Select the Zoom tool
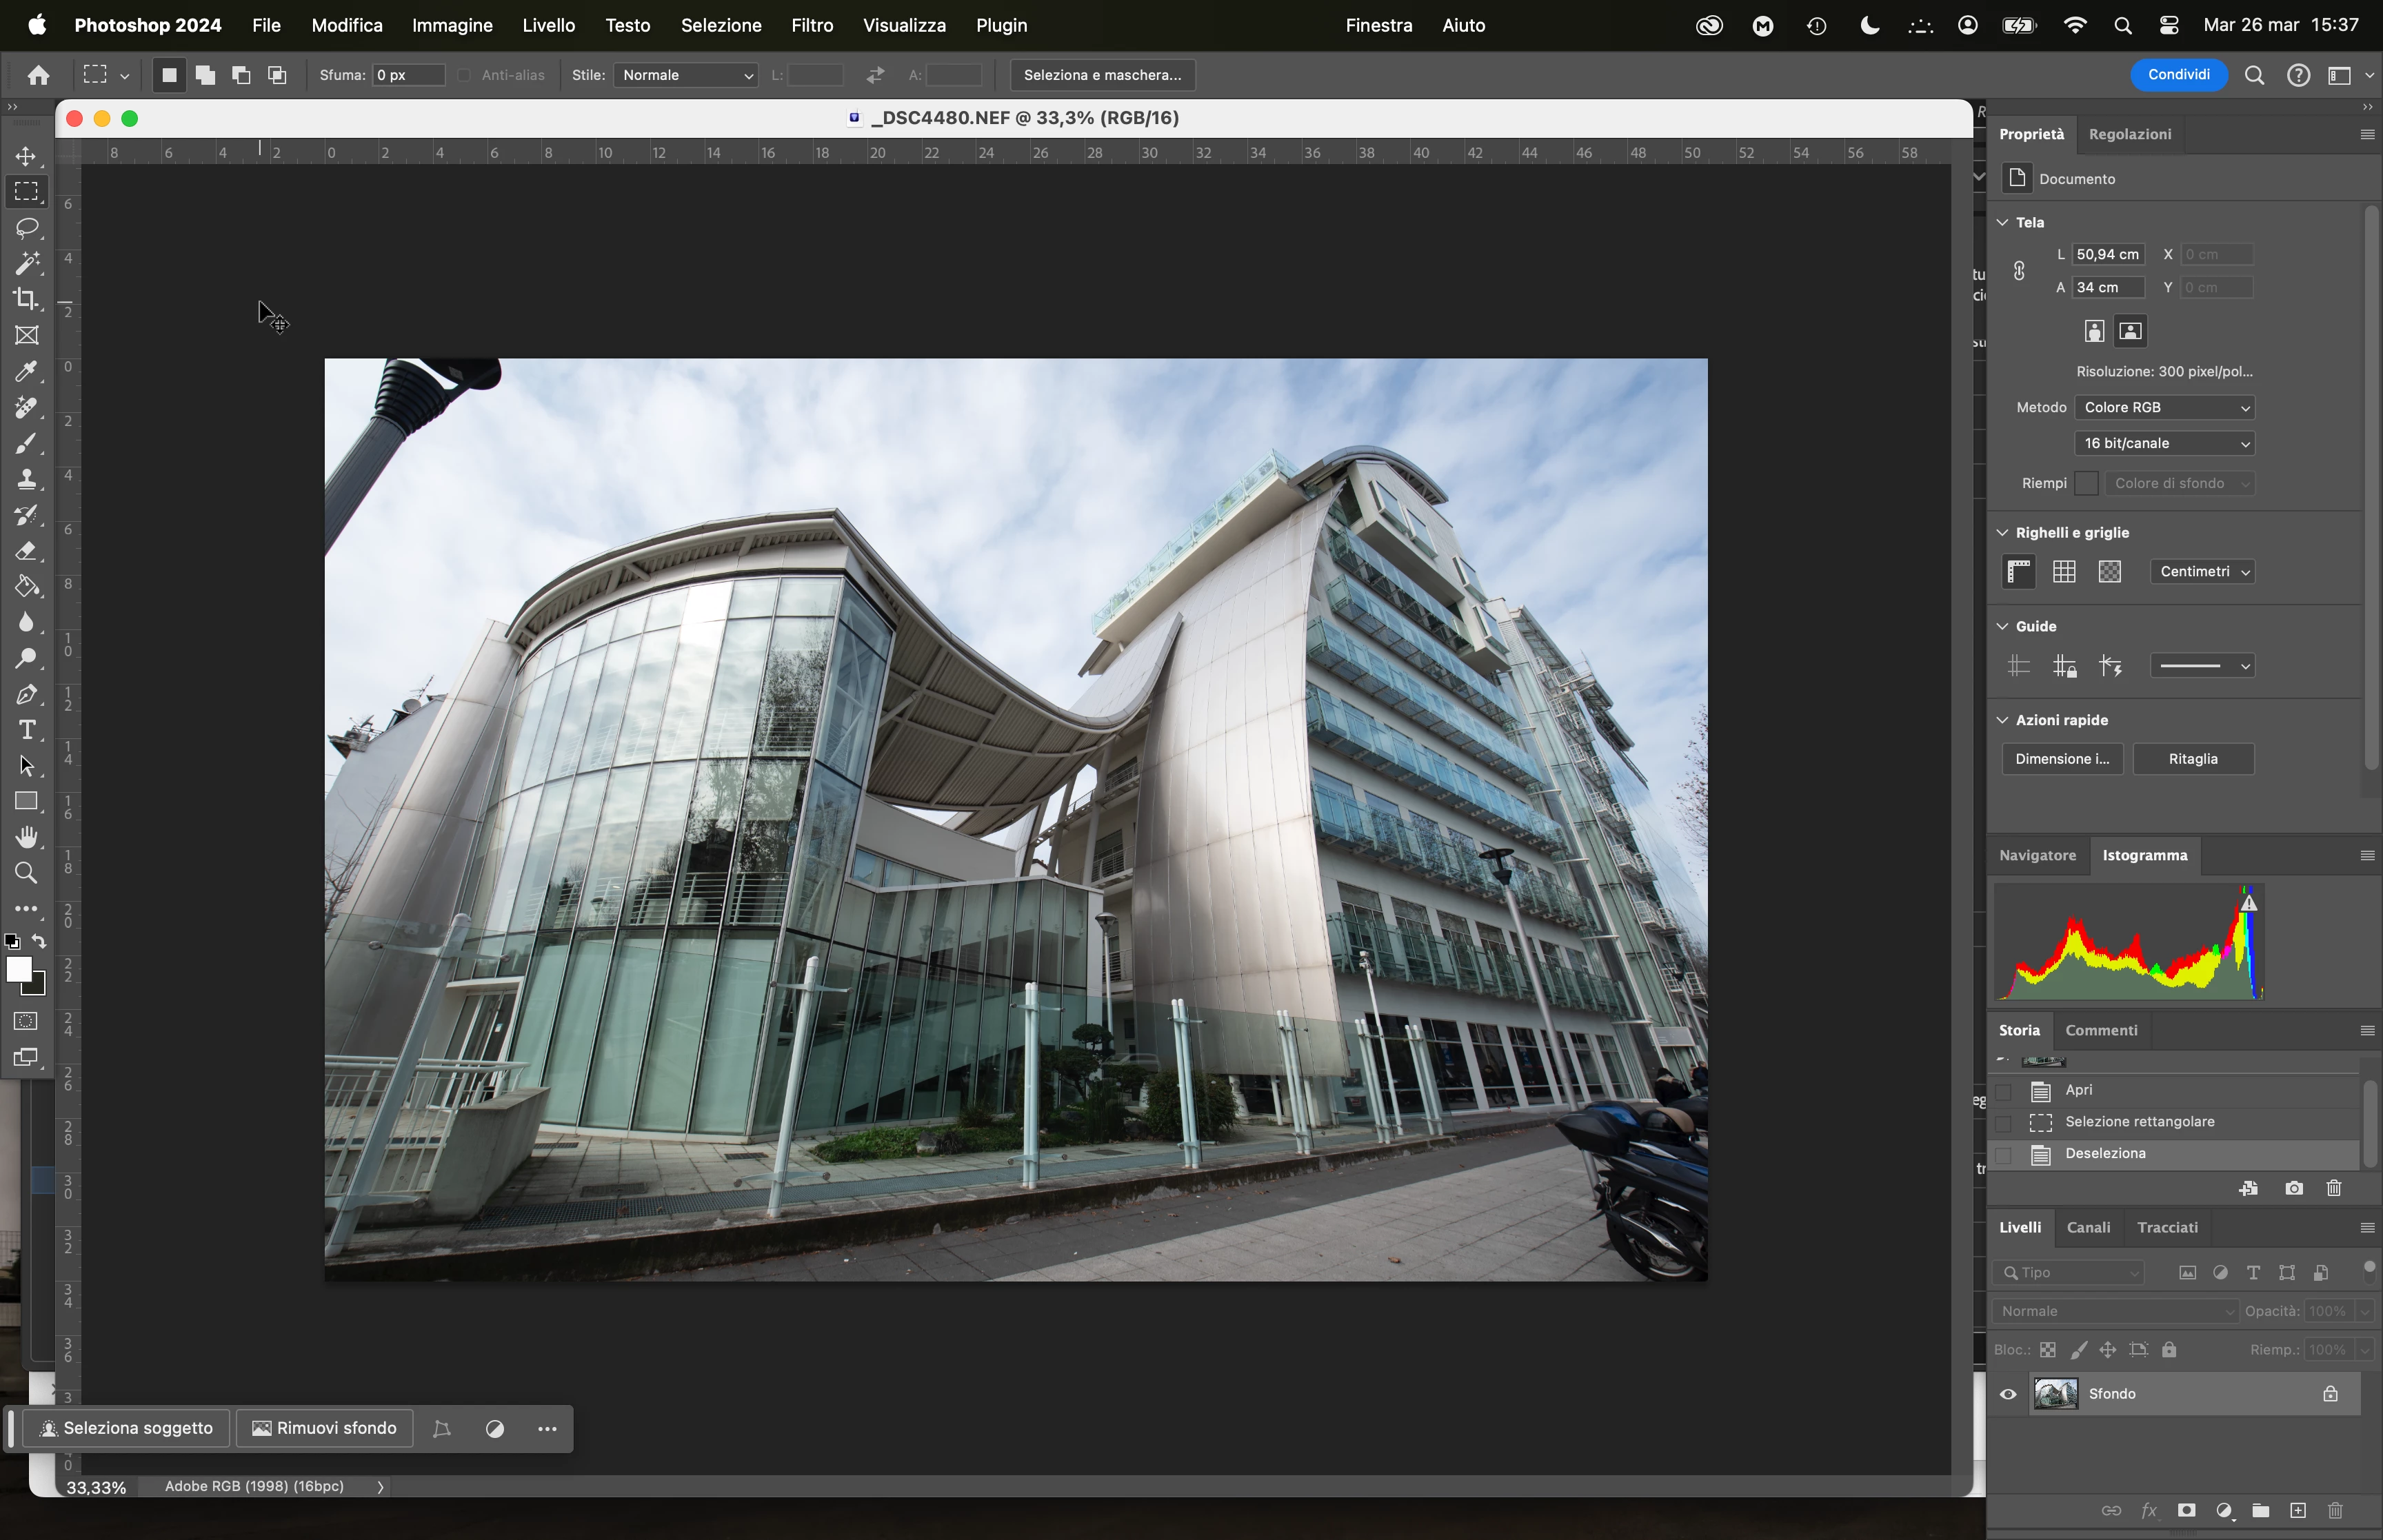The image size is (2383, 1540). (27, 873)
